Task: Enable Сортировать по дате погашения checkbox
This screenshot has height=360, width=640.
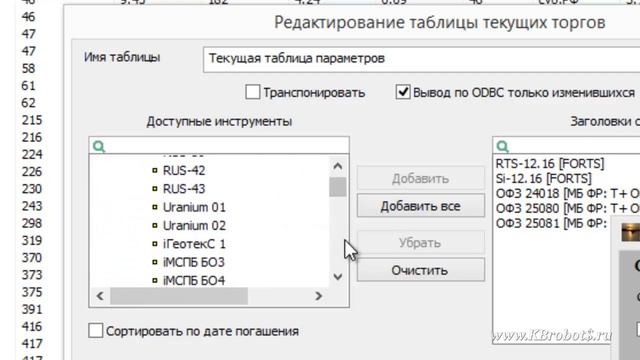Action: click(96, 331)
